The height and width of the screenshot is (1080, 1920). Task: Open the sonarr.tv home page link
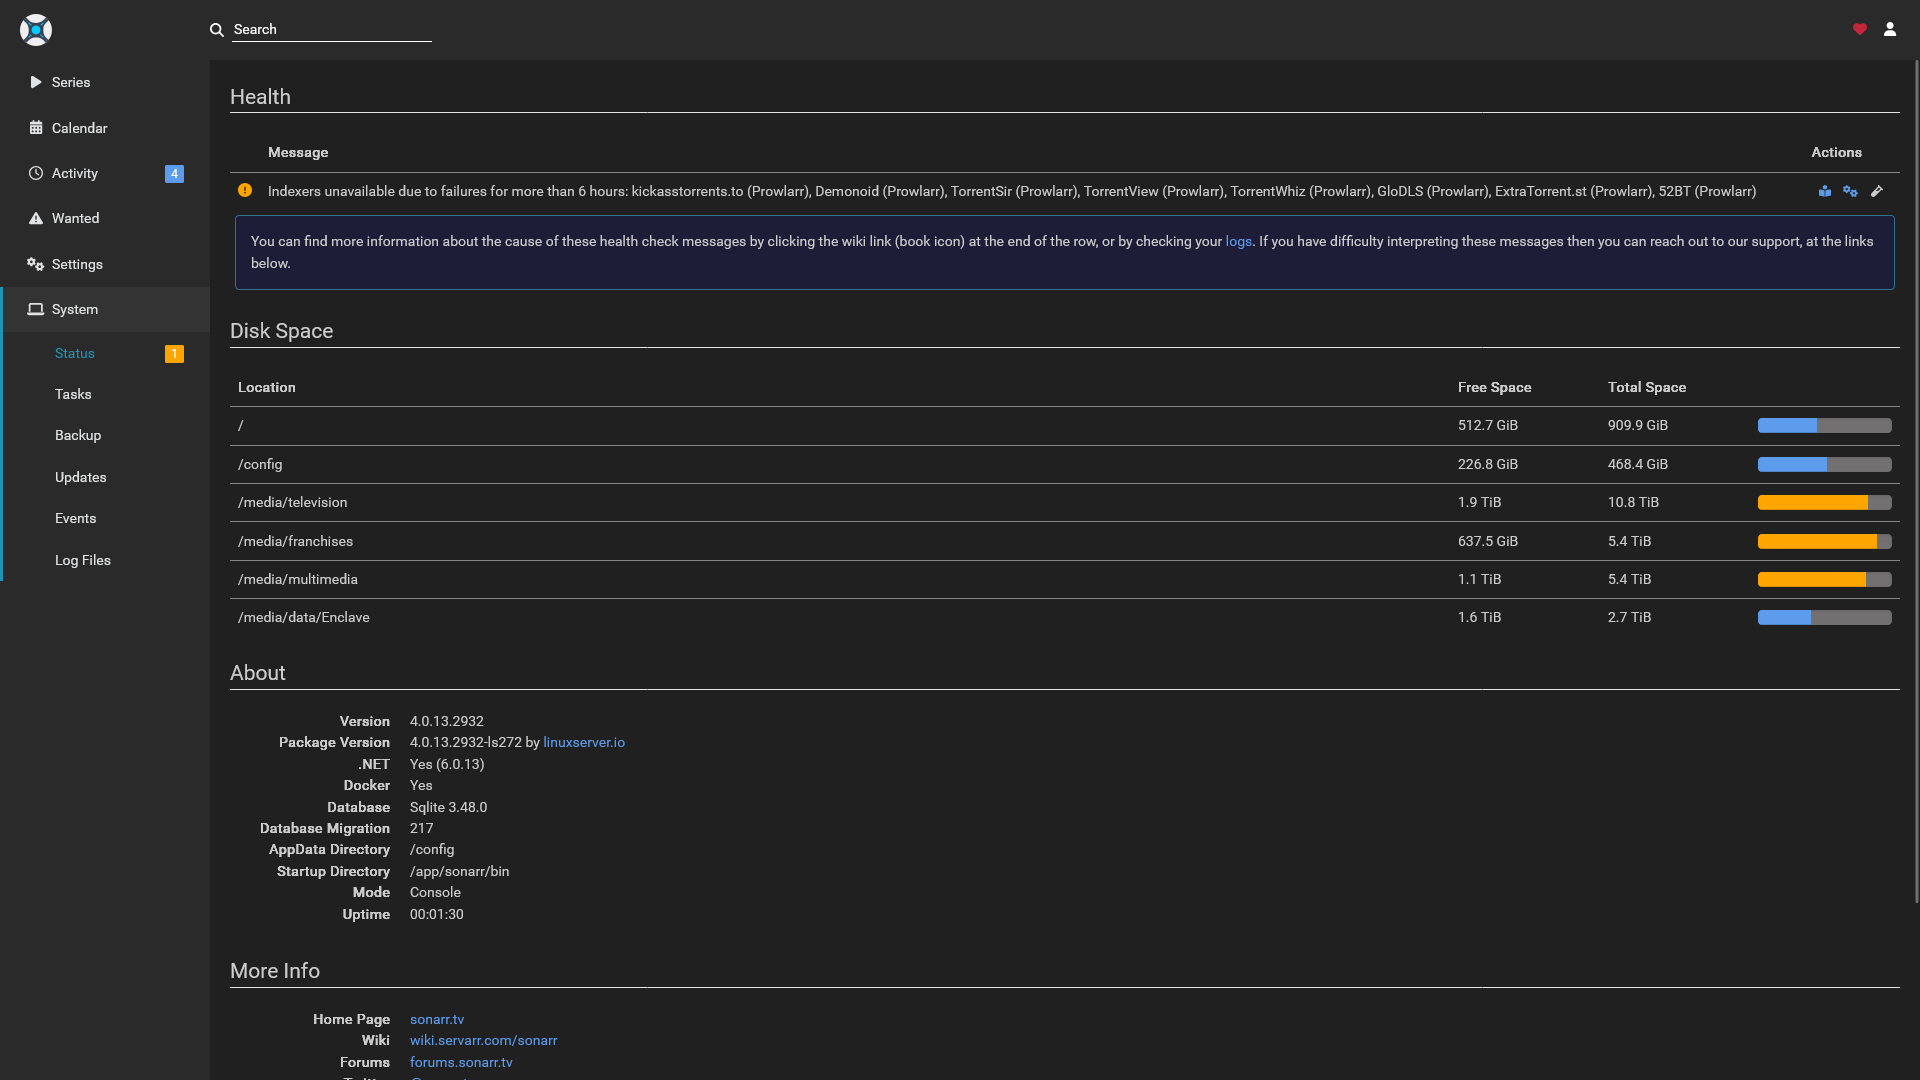click(x=437, y=1019)
